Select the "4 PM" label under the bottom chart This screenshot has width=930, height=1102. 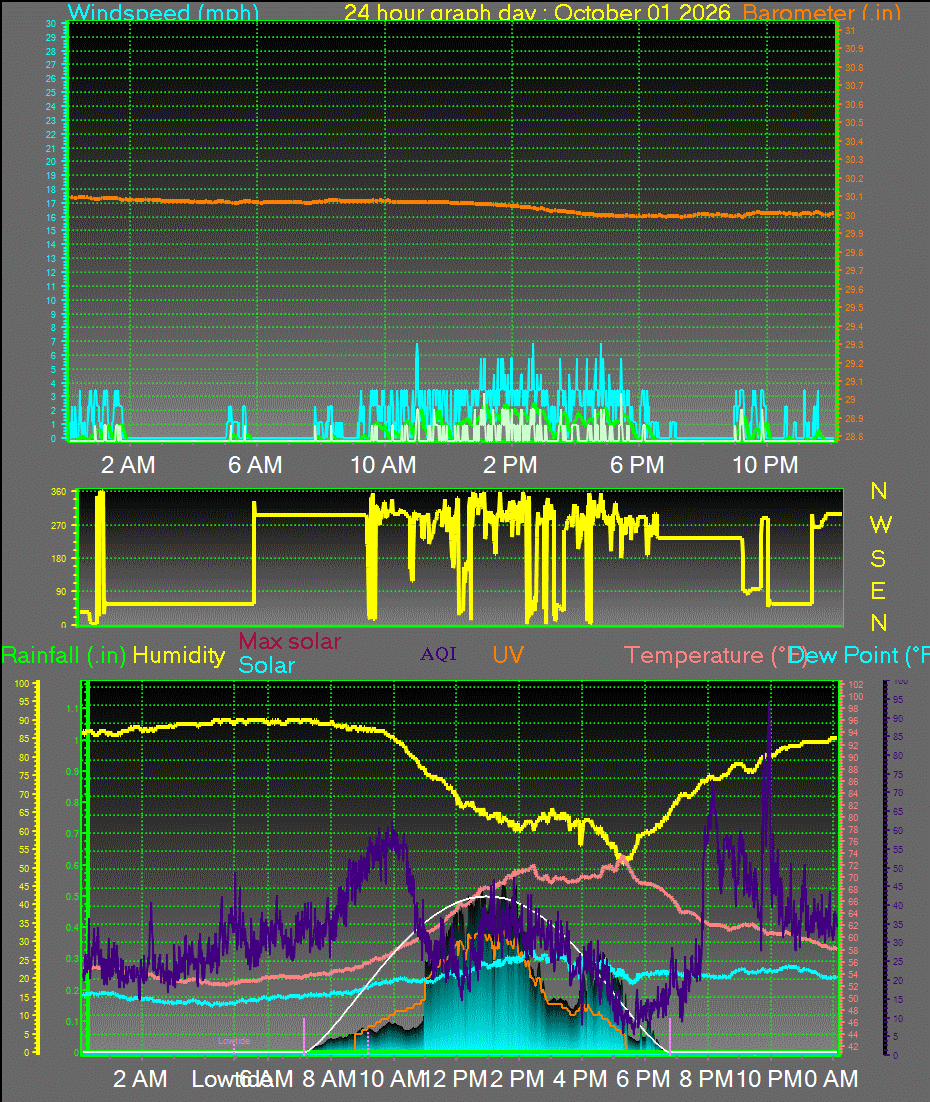point(580,1079)
